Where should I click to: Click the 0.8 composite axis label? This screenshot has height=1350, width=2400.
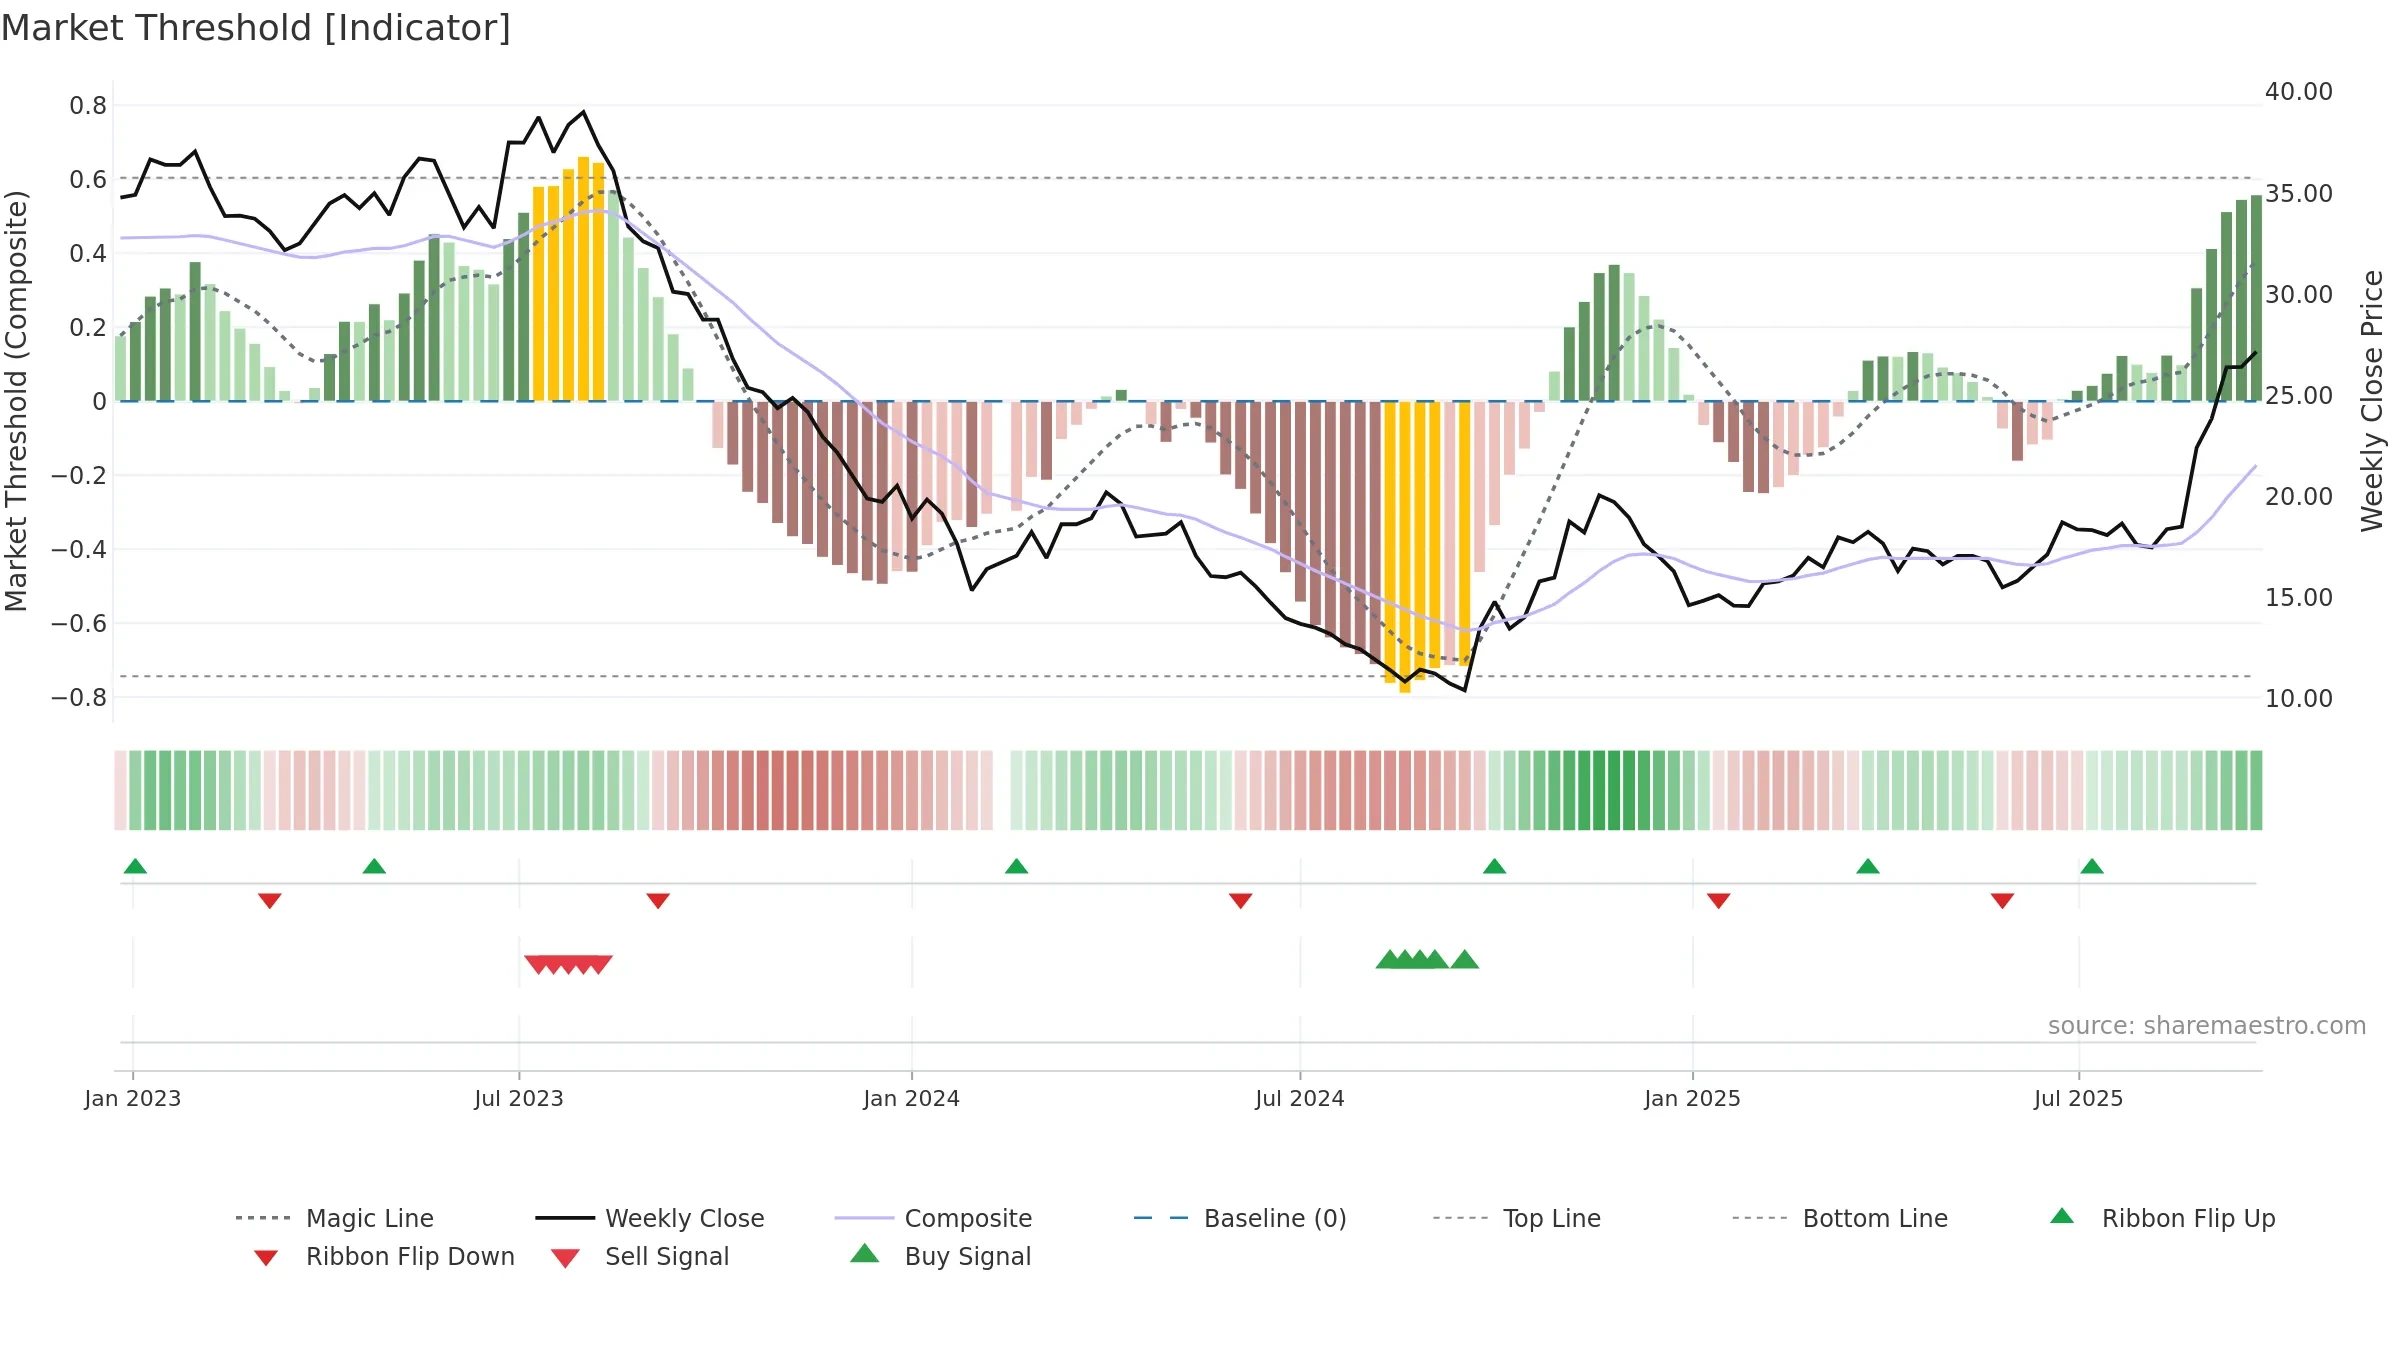click(x=88, y=105)
